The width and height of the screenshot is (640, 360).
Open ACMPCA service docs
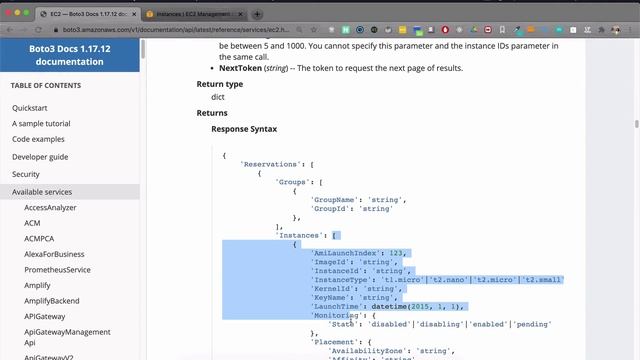[39, 238]
